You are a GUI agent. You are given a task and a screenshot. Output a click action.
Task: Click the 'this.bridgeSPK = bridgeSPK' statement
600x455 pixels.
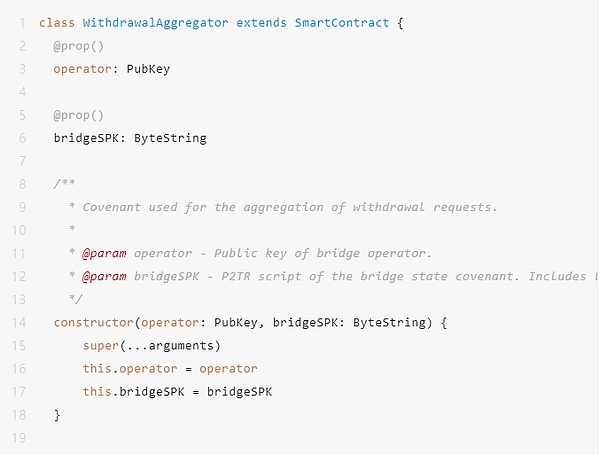[x=177, y=391]
